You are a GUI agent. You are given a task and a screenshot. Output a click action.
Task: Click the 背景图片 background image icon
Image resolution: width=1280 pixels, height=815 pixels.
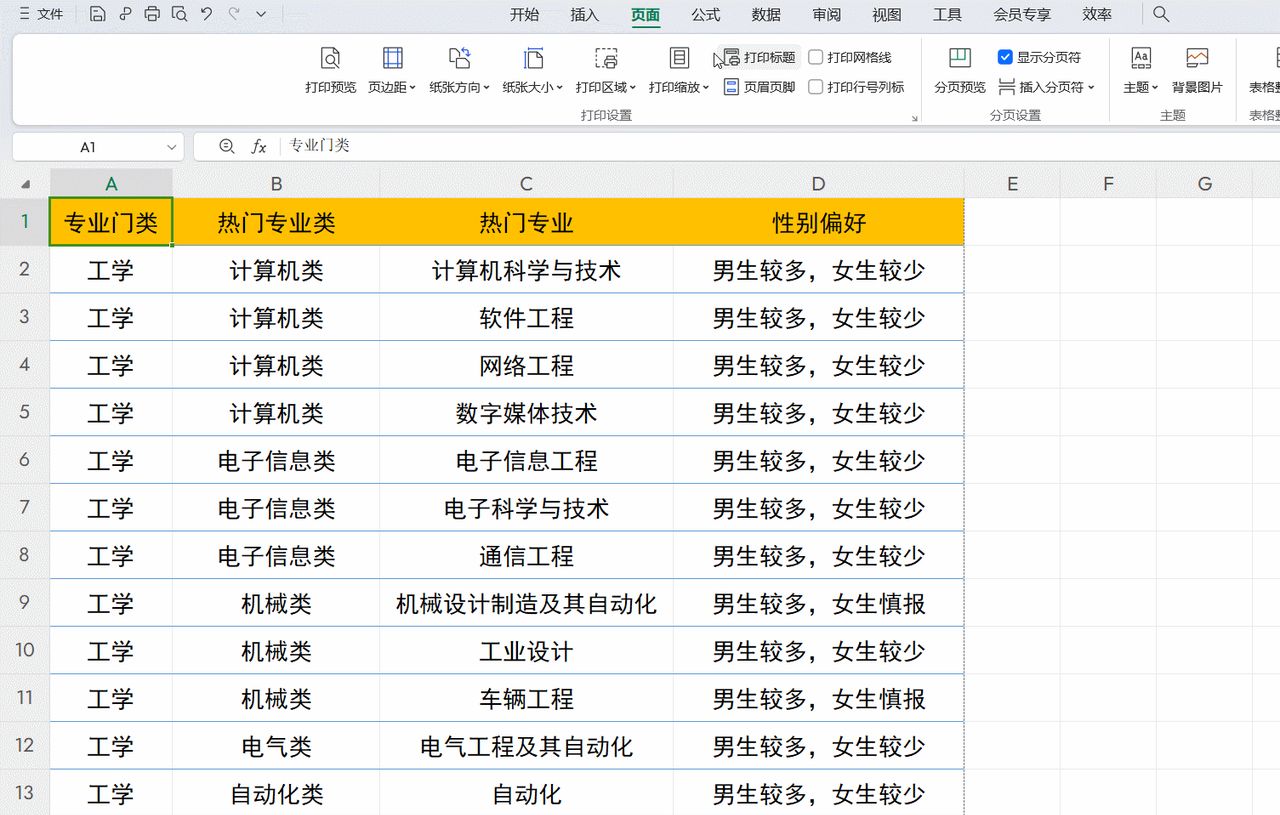click(1197, 69)
